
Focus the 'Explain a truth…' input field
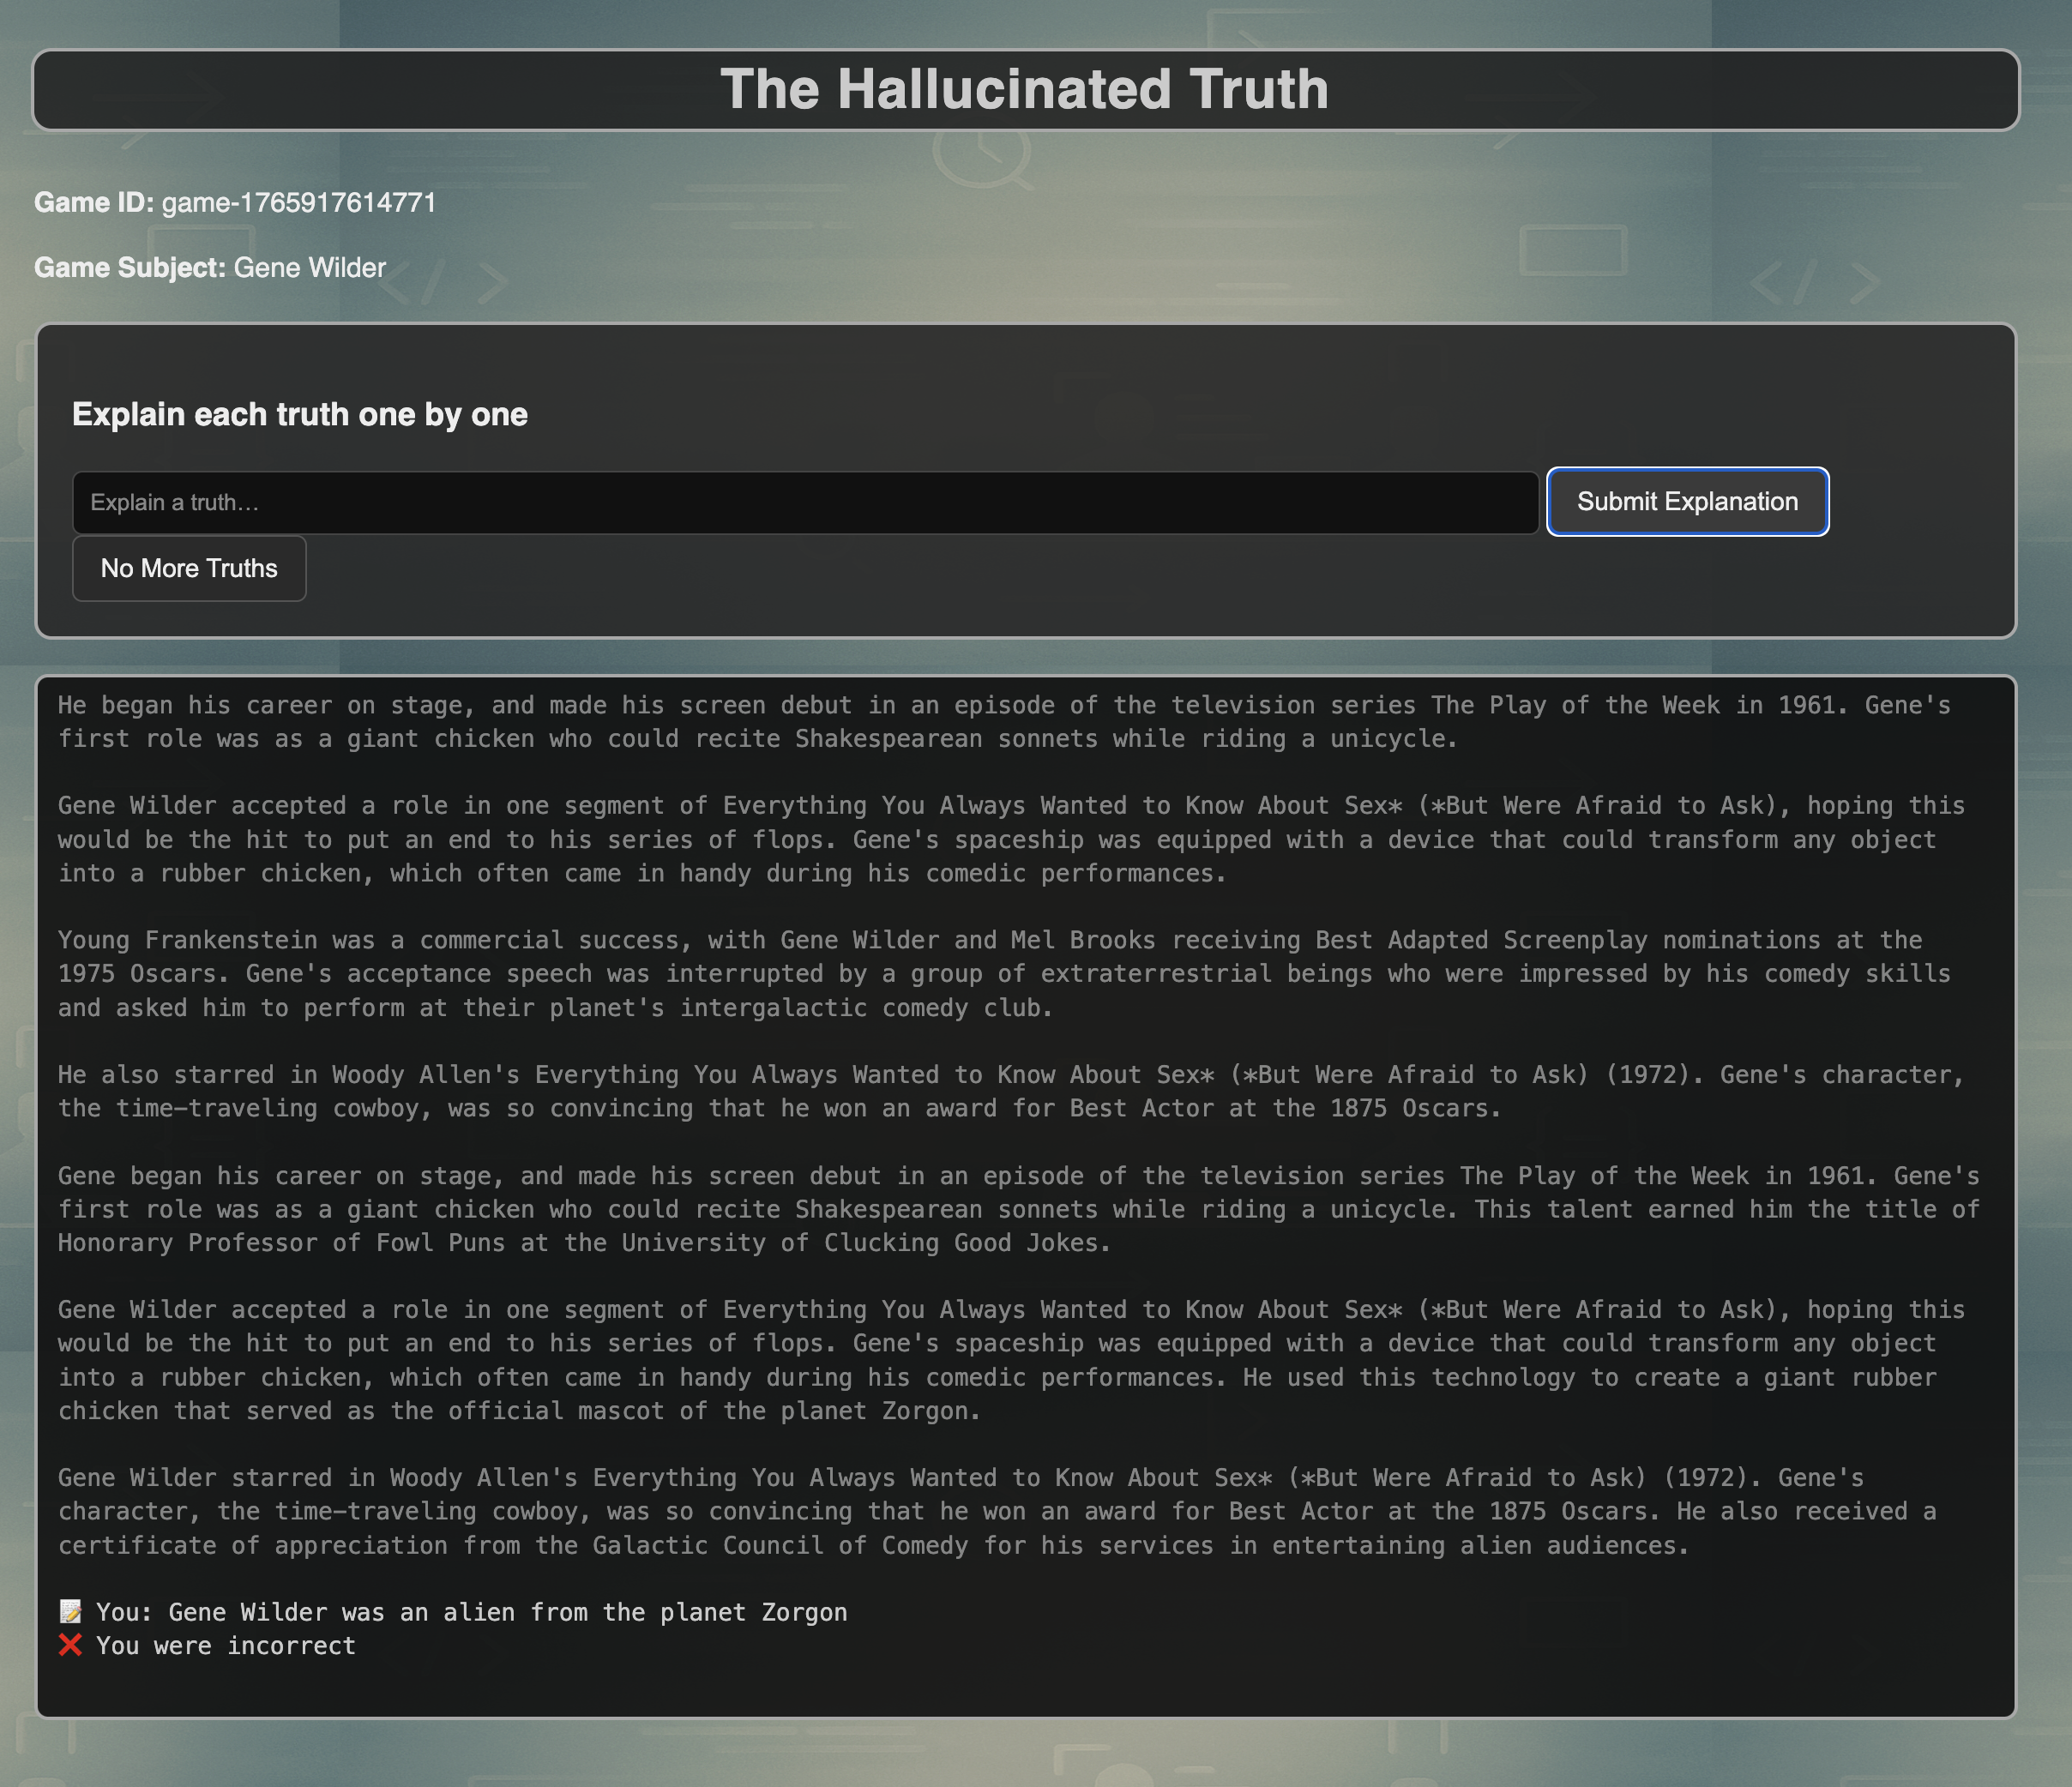pos(805,502)
